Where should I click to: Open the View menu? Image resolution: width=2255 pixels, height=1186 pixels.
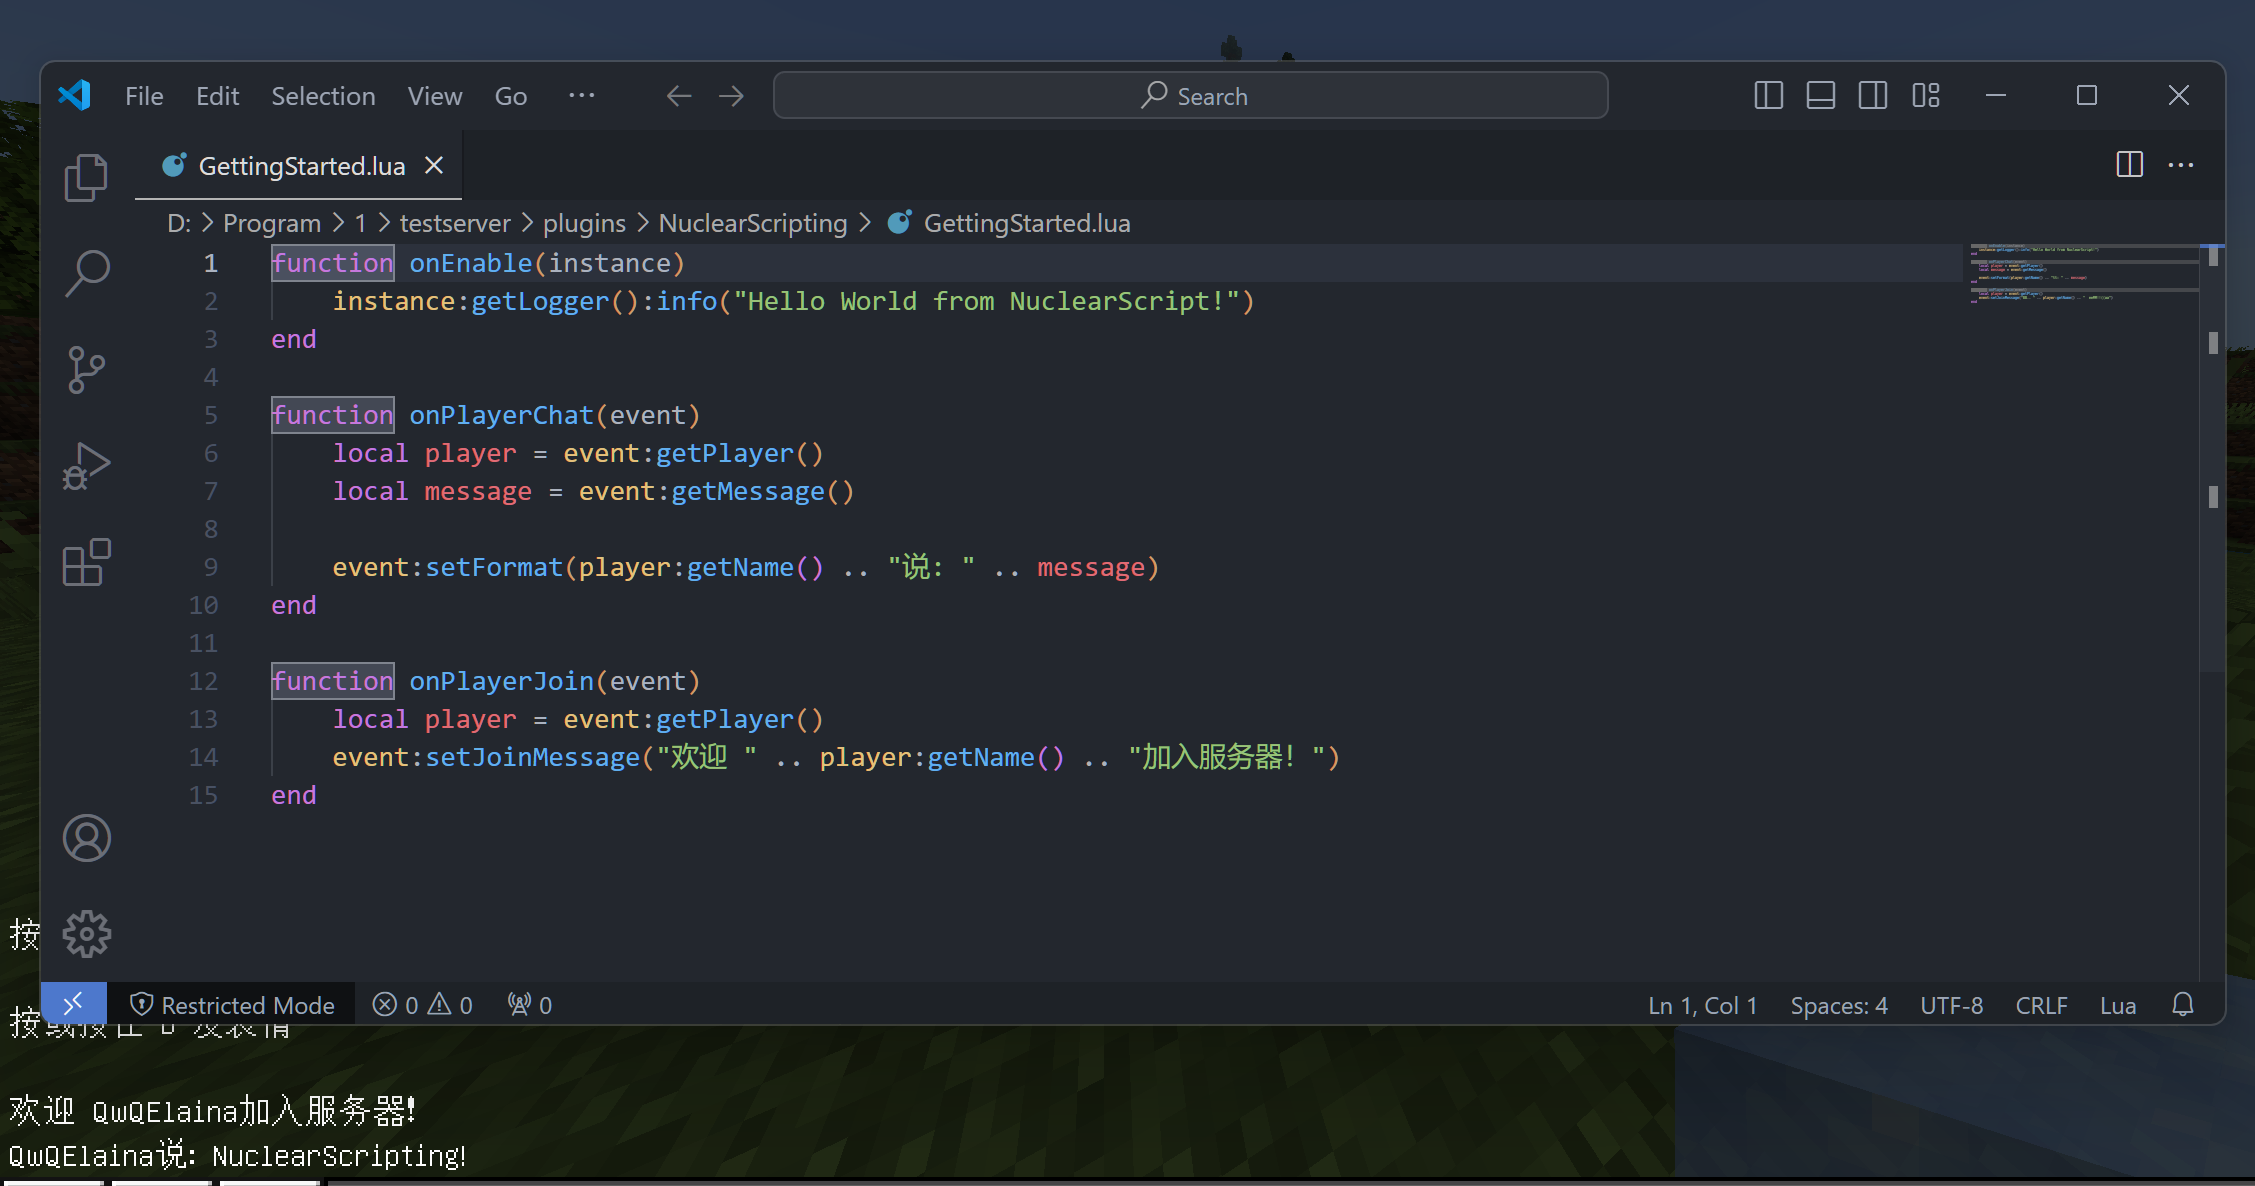click(x=435, y=96)
